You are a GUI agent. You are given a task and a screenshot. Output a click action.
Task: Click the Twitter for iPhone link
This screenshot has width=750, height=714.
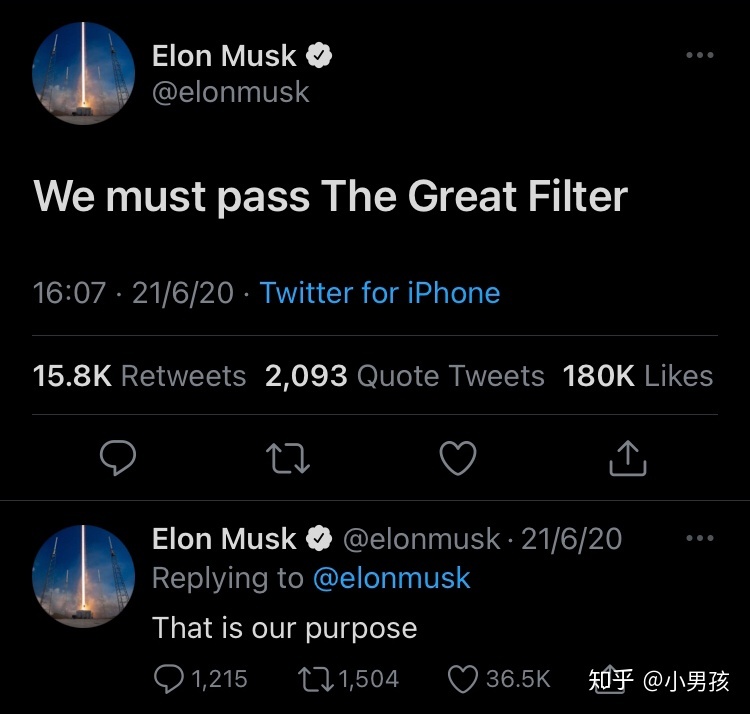point(380,293)
